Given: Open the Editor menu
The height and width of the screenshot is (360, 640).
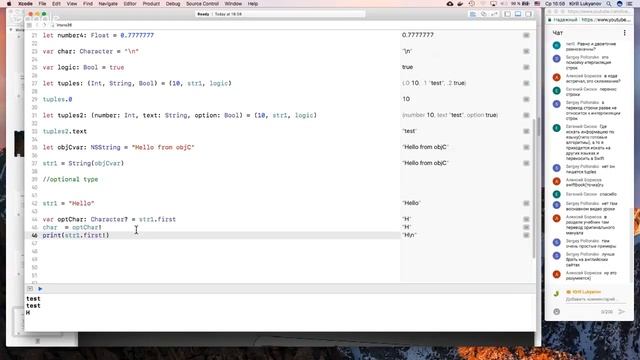Looking at the screenshot, I should coord(130,4).
